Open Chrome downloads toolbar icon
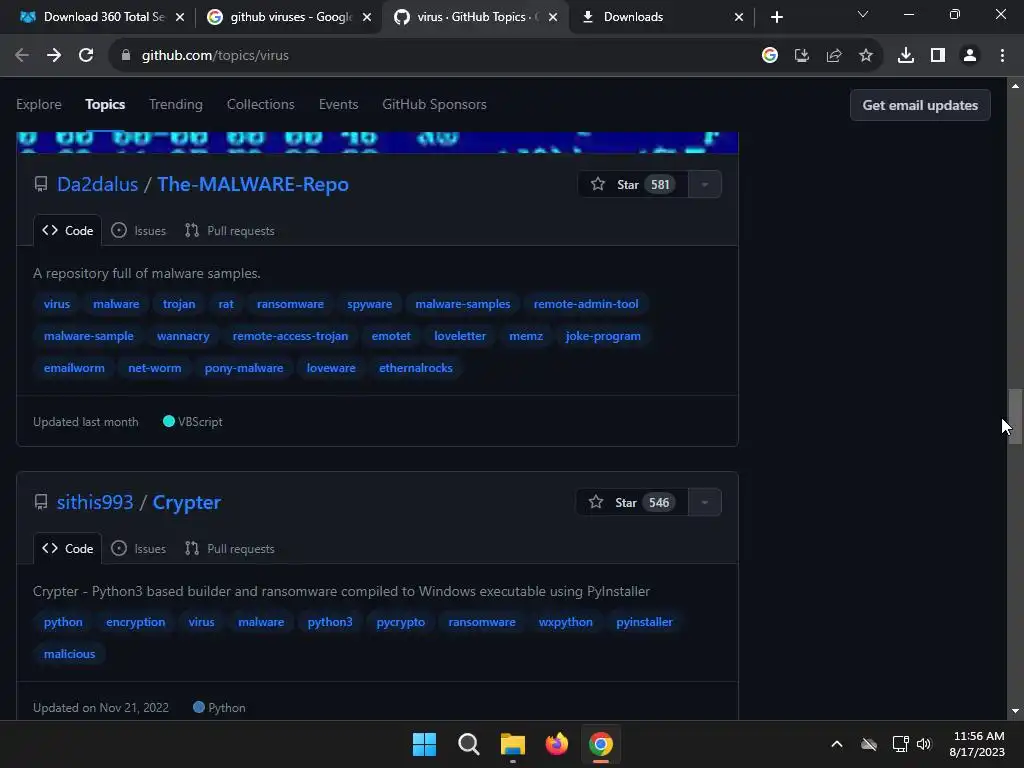Image resolution: width=1024 pixels, height=768 pixels. point(906,56)
